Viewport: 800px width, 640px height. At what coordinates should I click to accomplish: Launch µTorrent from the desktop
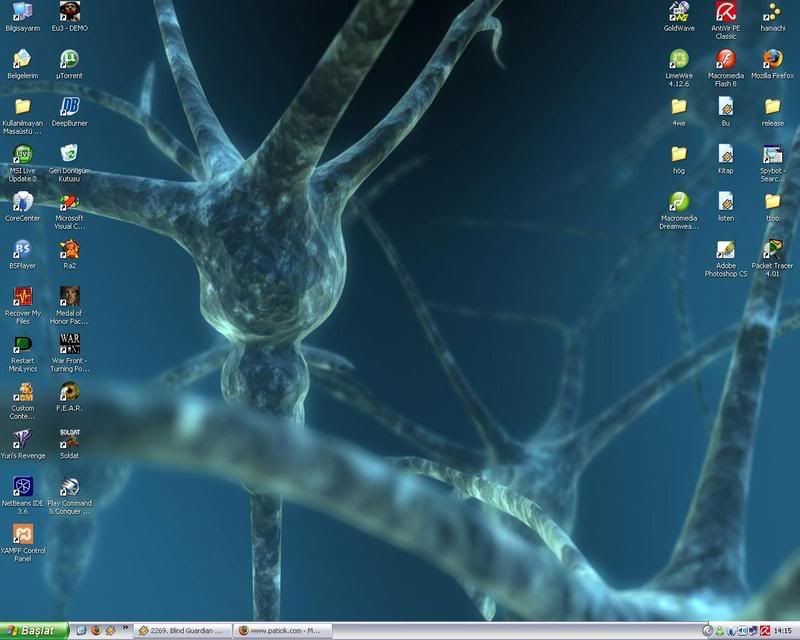[x=69, y=64]
